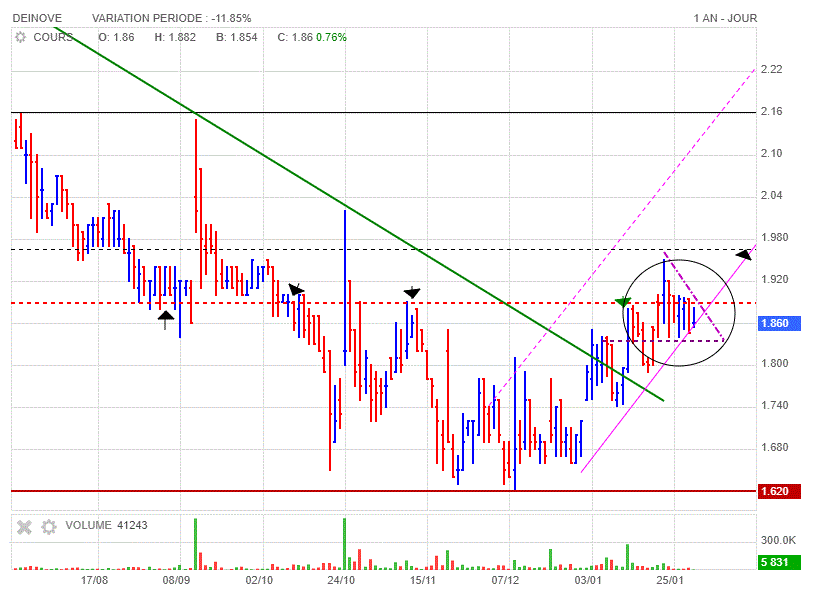Click the 1.980 price axis label

[774, 237]
